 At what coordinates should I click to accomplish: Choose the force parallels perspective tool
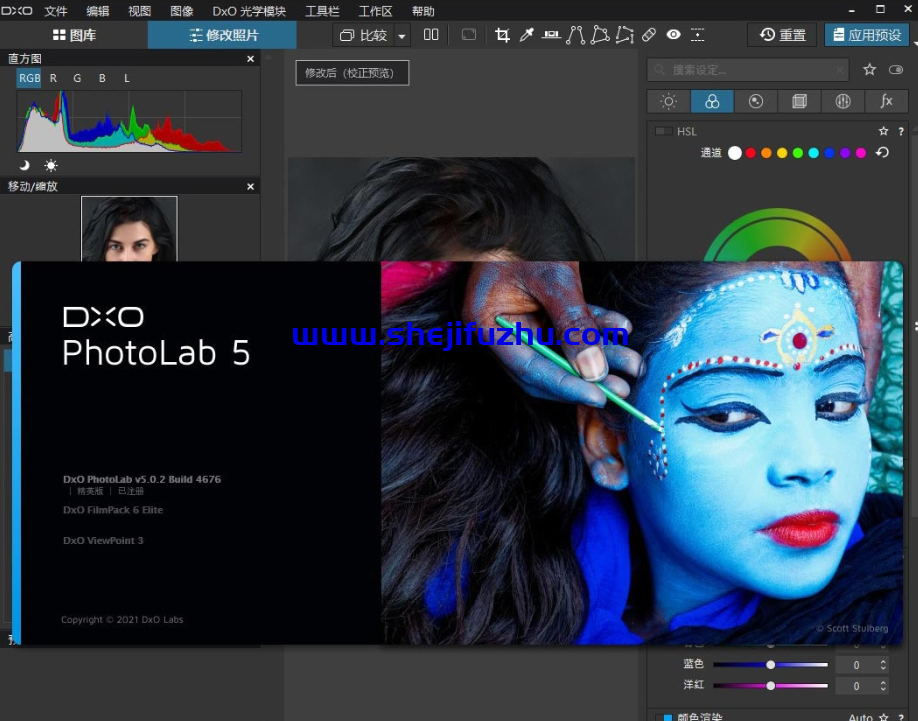tap(576, 35)
